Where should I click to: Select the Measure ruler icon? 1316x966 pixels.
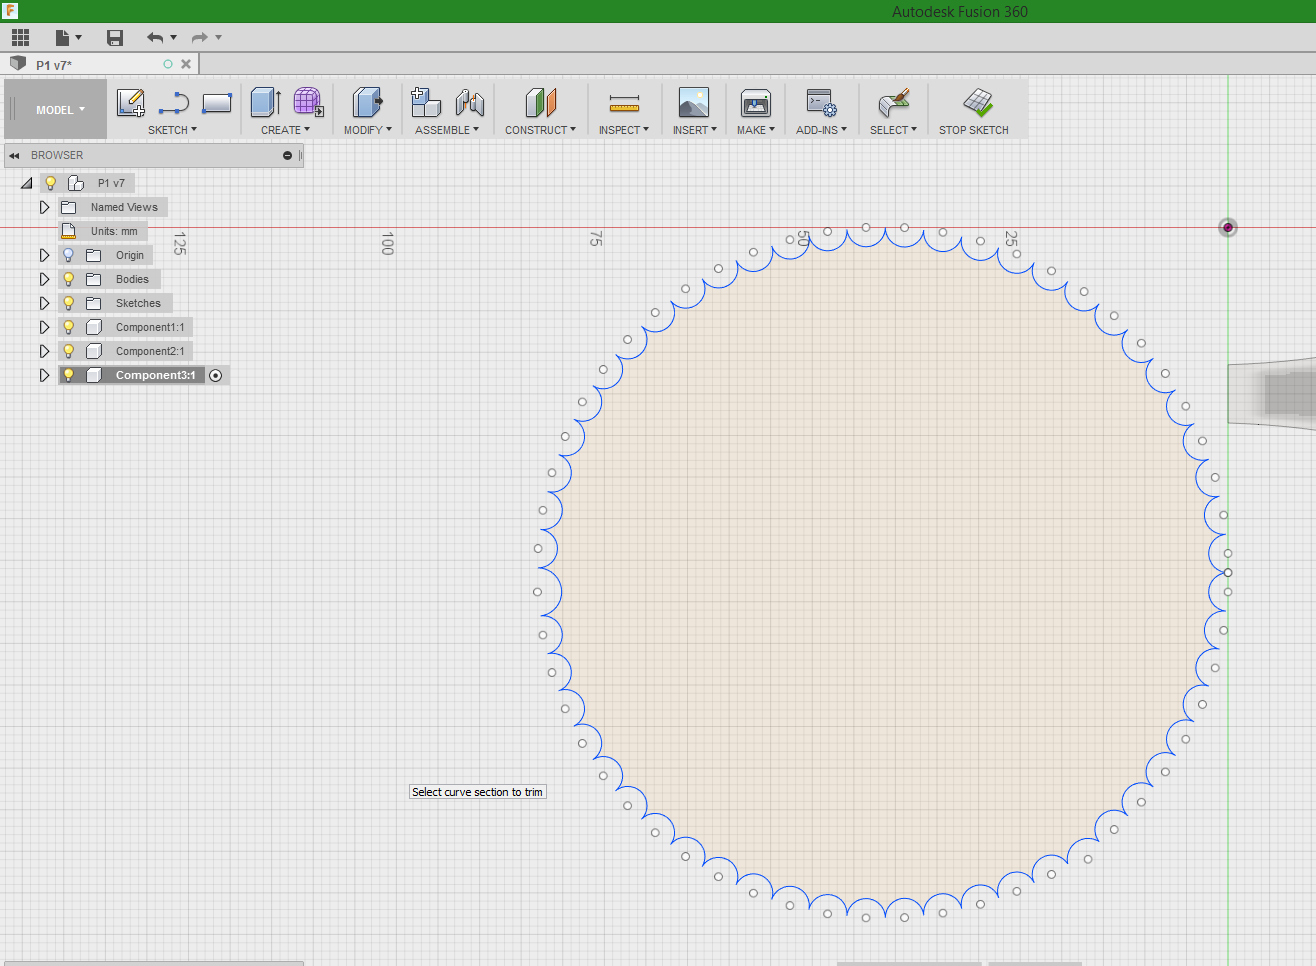pyautogui.click(x=624, y=103)
